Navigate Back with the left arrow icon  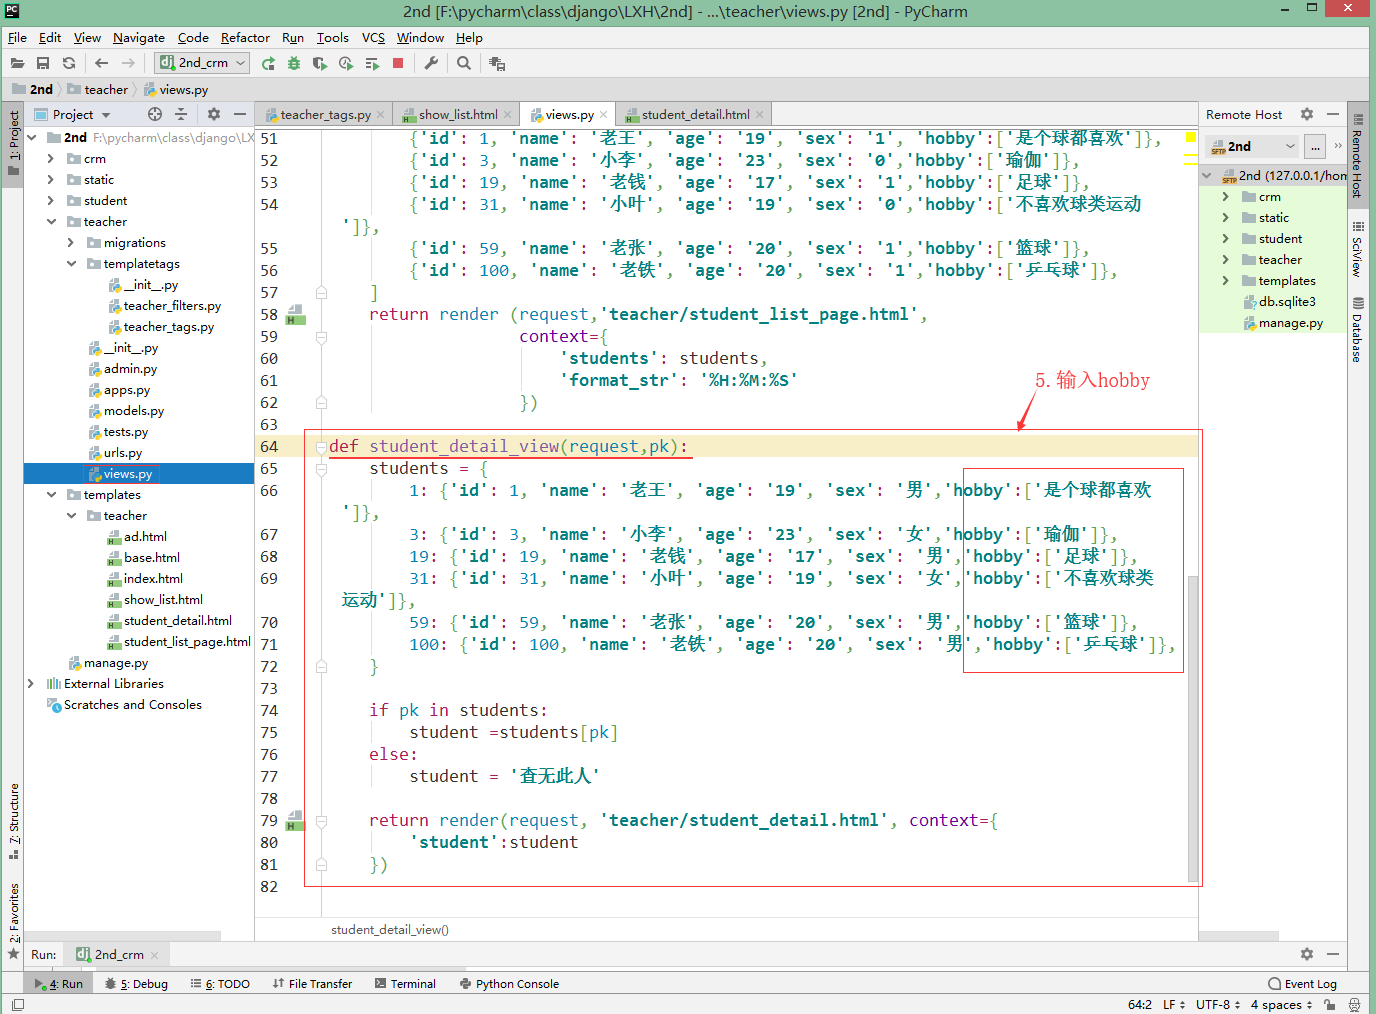tap(101, 63)
